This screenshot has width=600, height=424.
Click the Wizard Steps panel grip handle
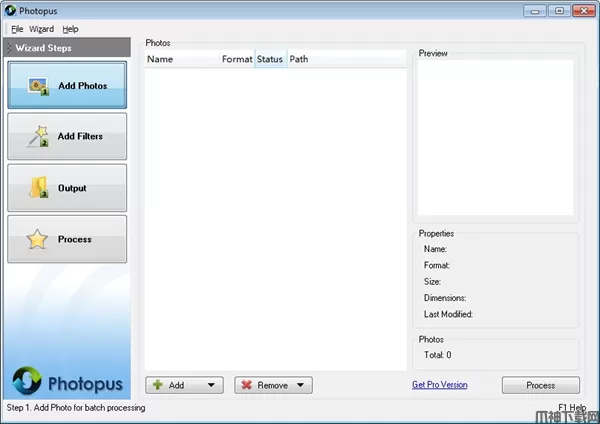click(x=9, y=48)
